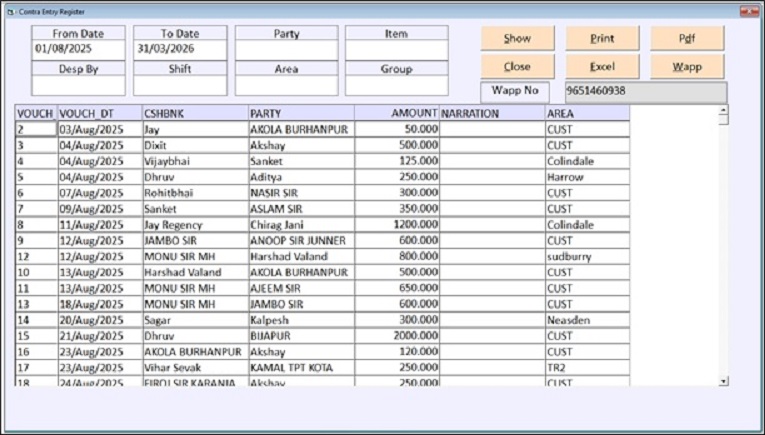Image resolution: width=765 pixels, height=435 pixels.
Task: Focus the Item filter field
Action: 397,50
